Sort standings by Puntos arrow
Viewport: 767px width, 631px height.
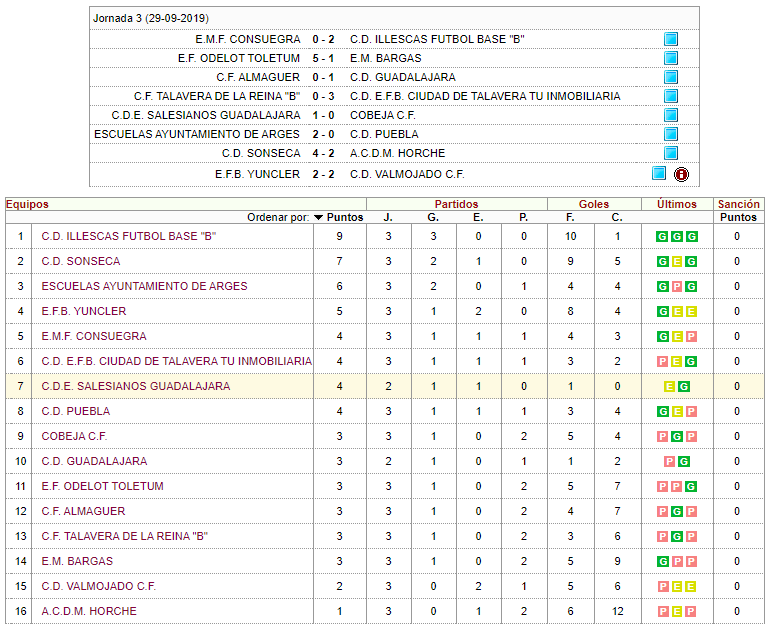pos(318,218)
